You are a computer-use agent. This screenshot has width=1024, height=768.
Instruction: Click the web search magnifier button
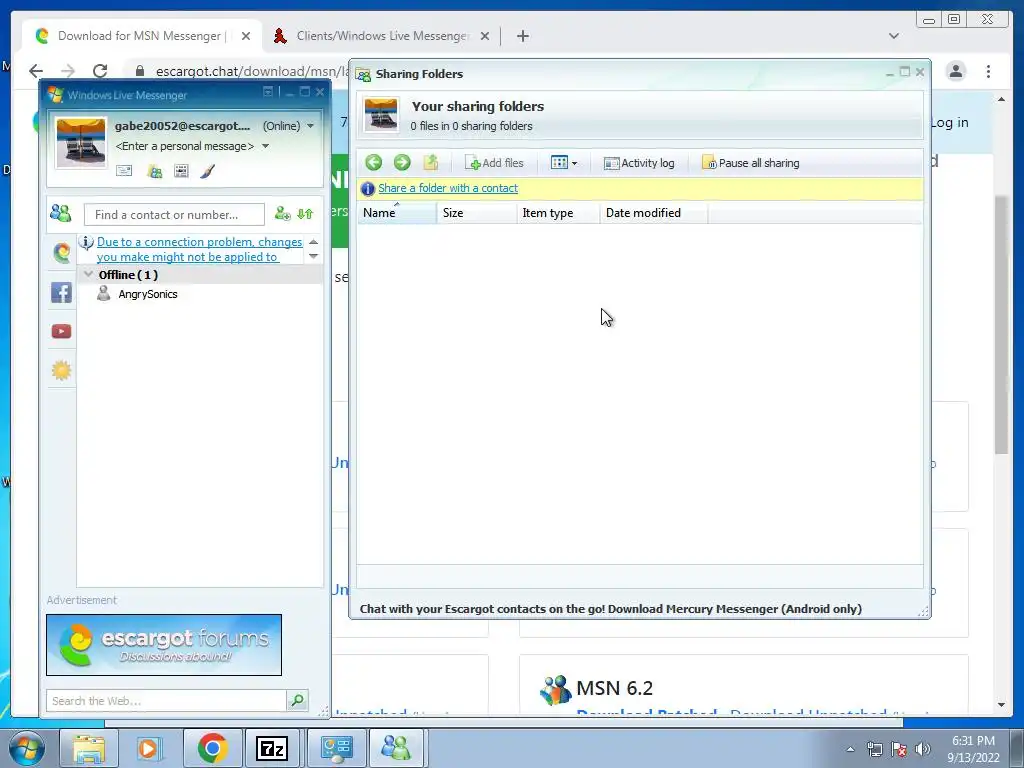click(x=297, y=701)
